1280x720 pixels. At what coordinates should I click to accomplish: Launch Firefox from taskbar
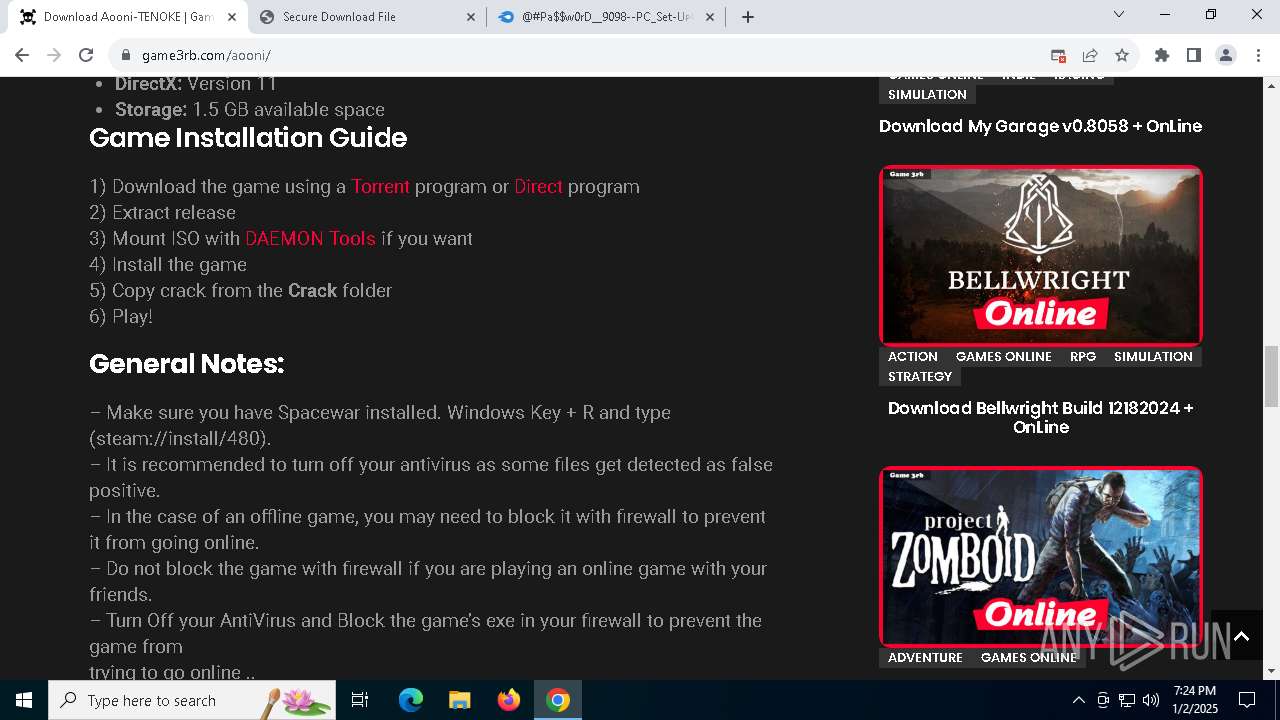click(x=508, y=700)
